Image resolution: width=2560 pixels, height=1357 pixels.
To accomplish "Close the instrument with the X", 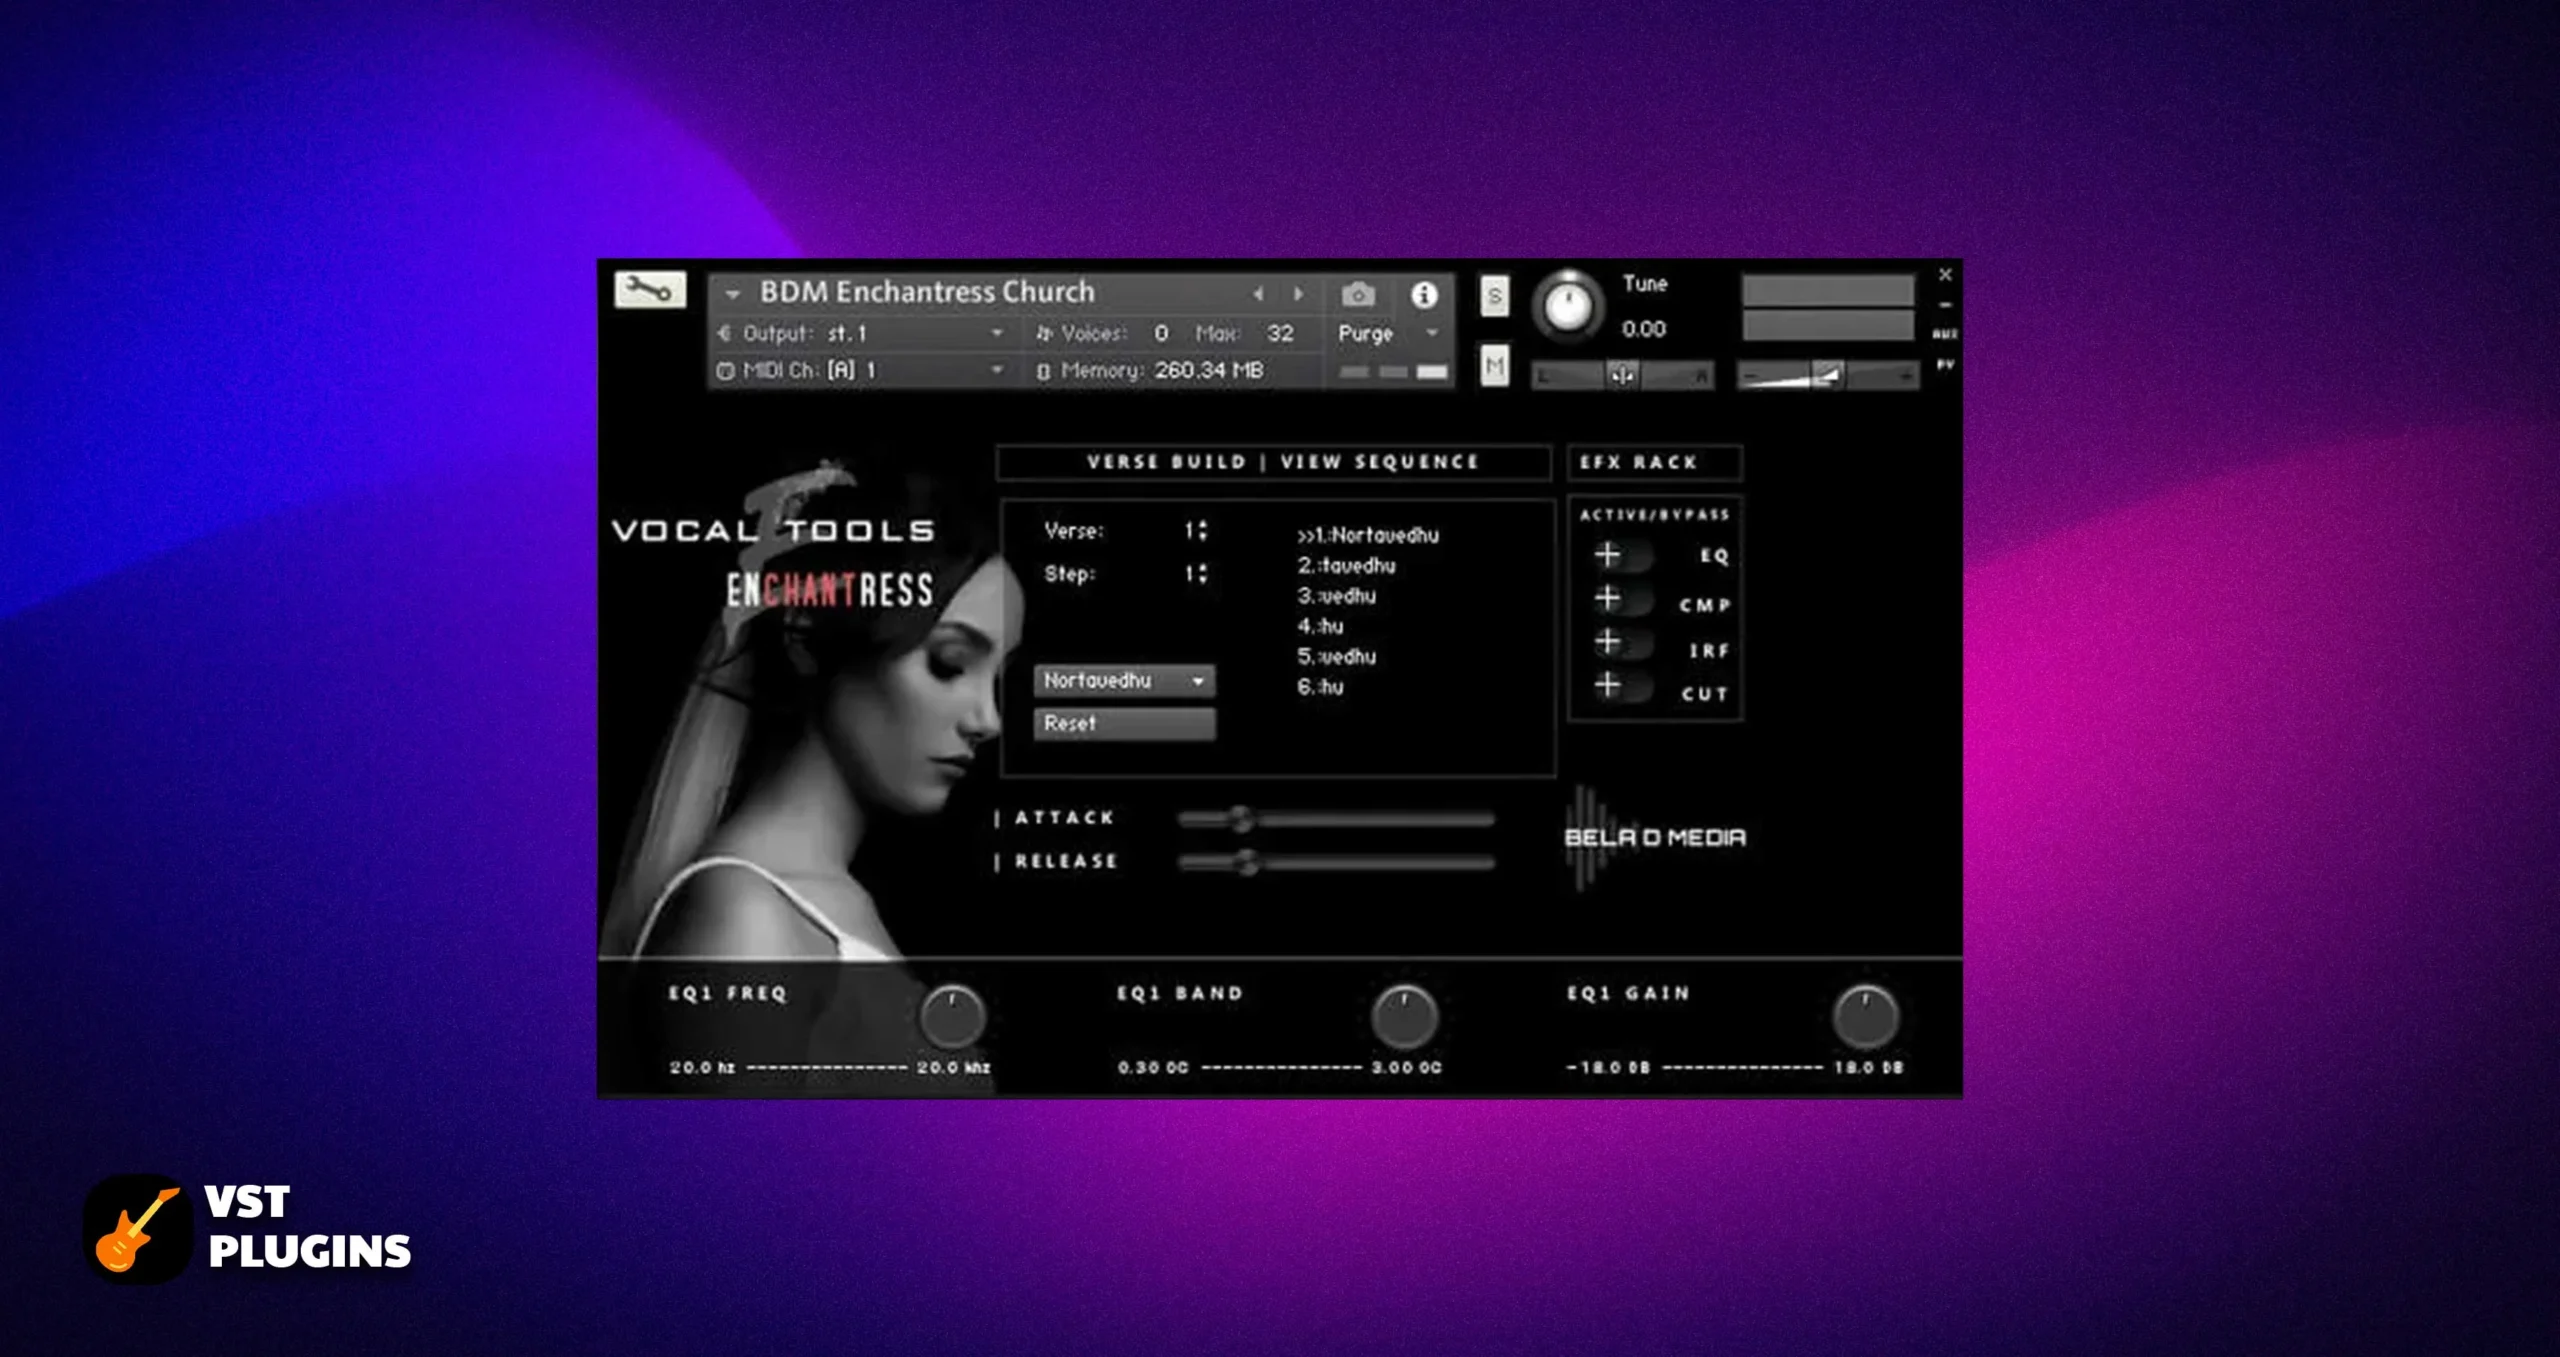I will (1945, 274).
